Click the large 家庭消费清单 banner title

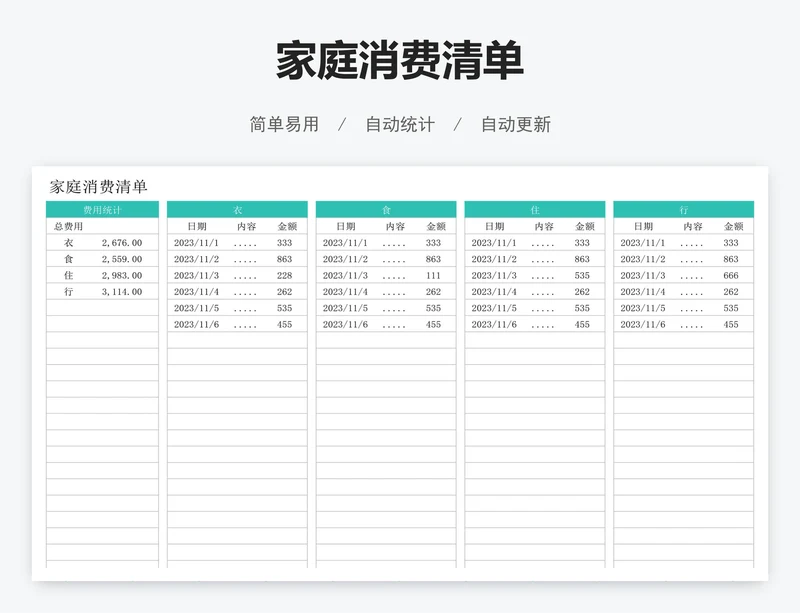(x=400, y=61)
